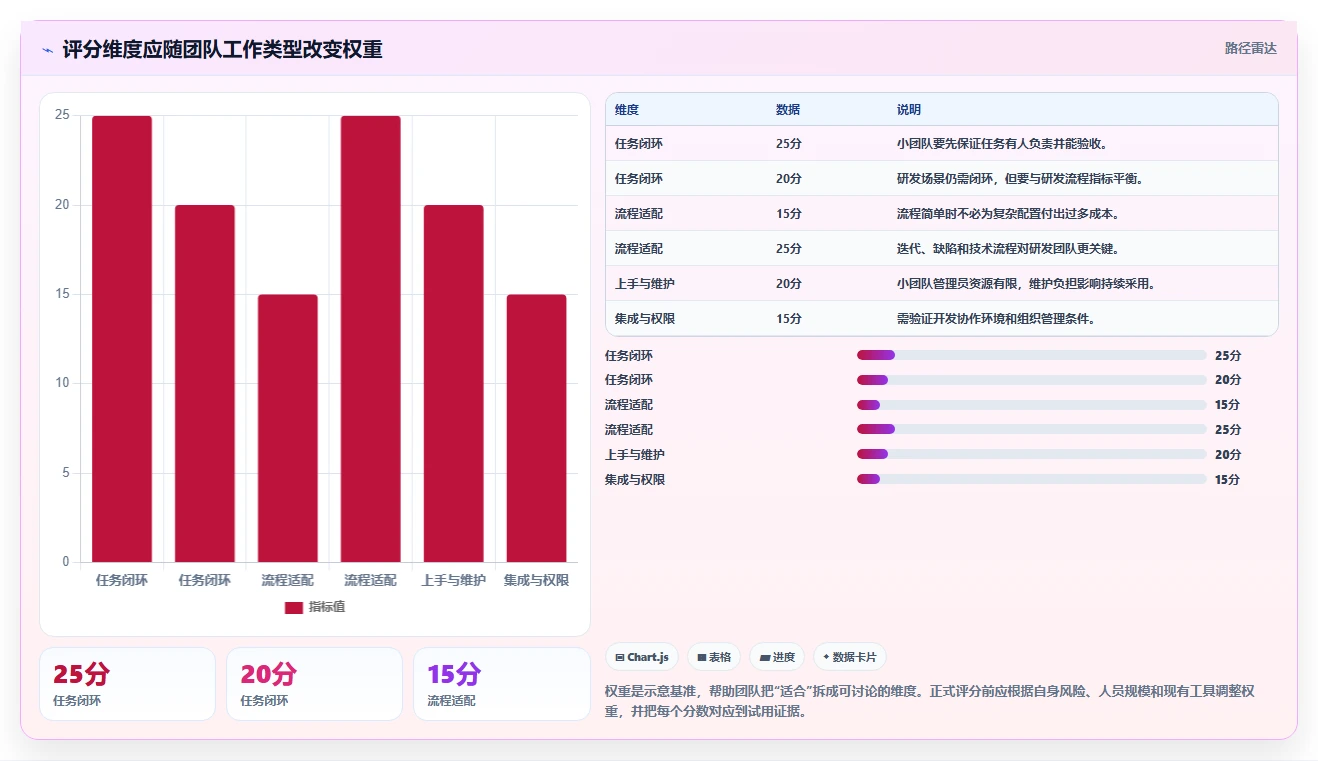Click the page title 评分维度应随团队工作类型改变权重

click(x=222, y=49)
